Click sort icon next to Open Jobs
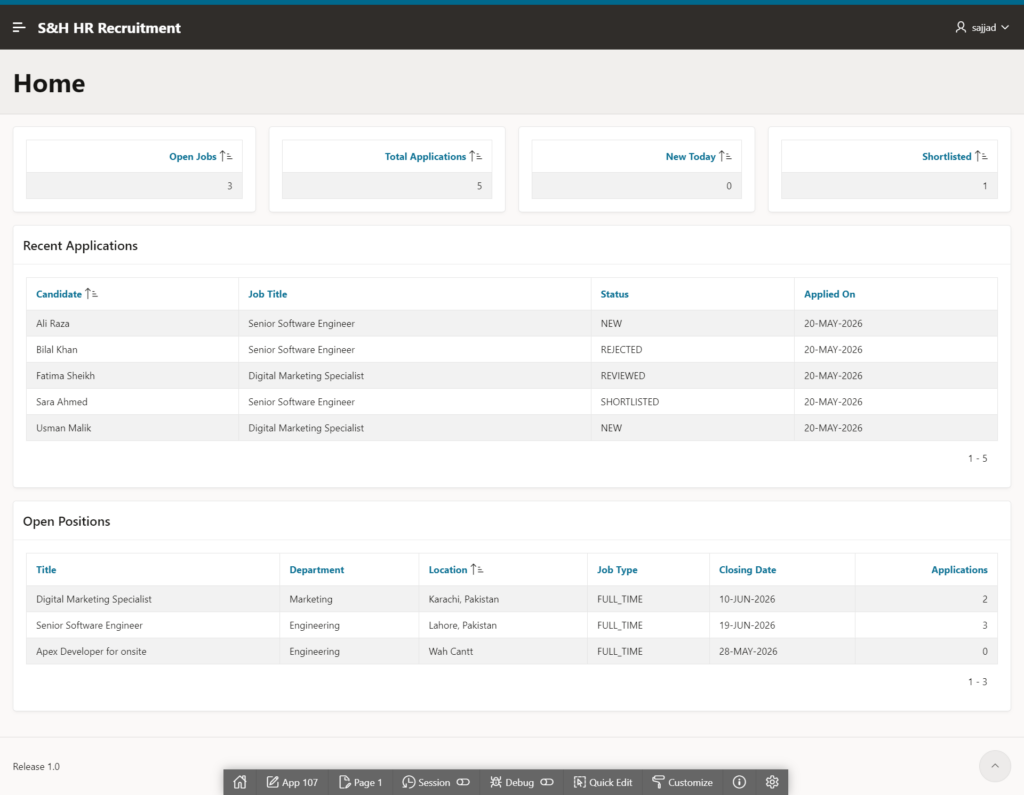1024x795 pixels. coord(226,156)
